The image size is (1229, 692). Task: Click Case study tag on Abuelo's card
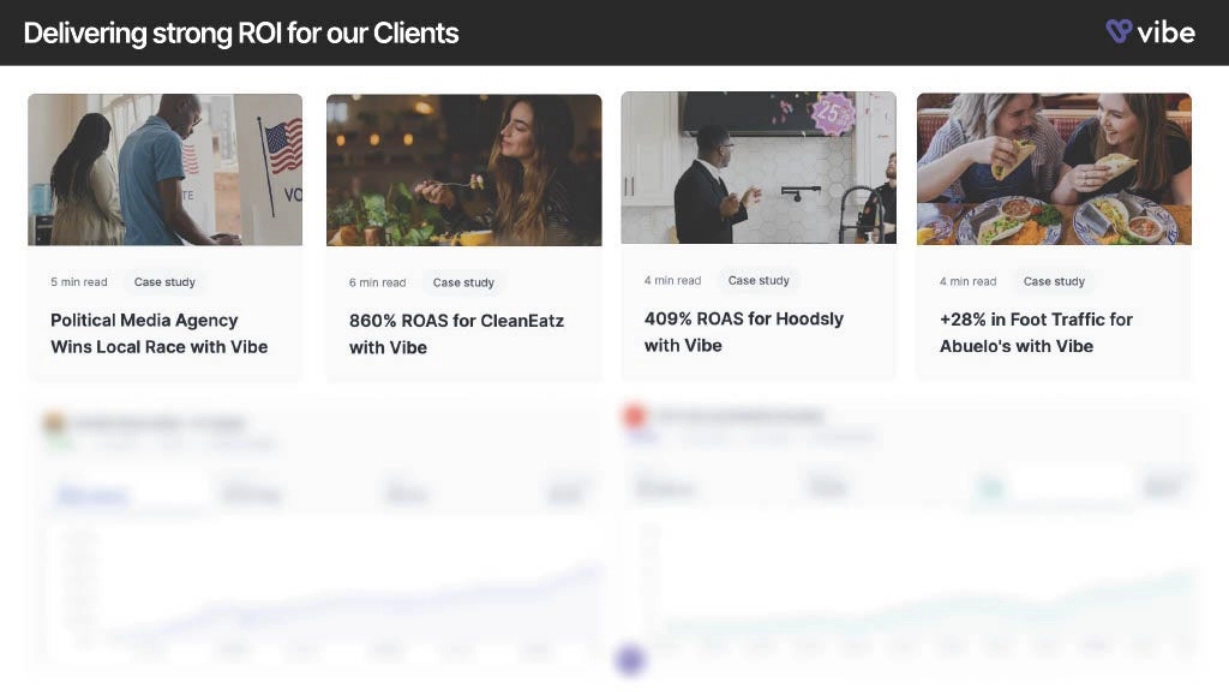pos(1054,282)
